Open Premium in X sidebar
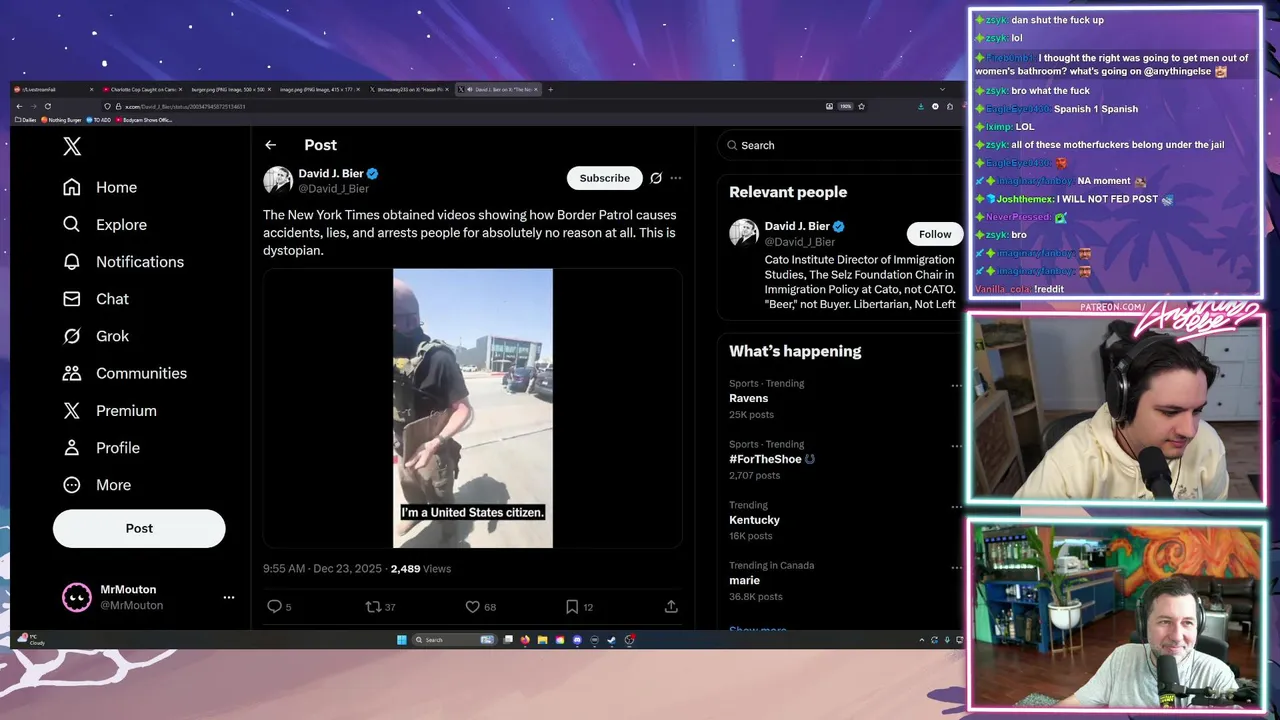Viewport: 1280px width, 720px height. [109, 411]
